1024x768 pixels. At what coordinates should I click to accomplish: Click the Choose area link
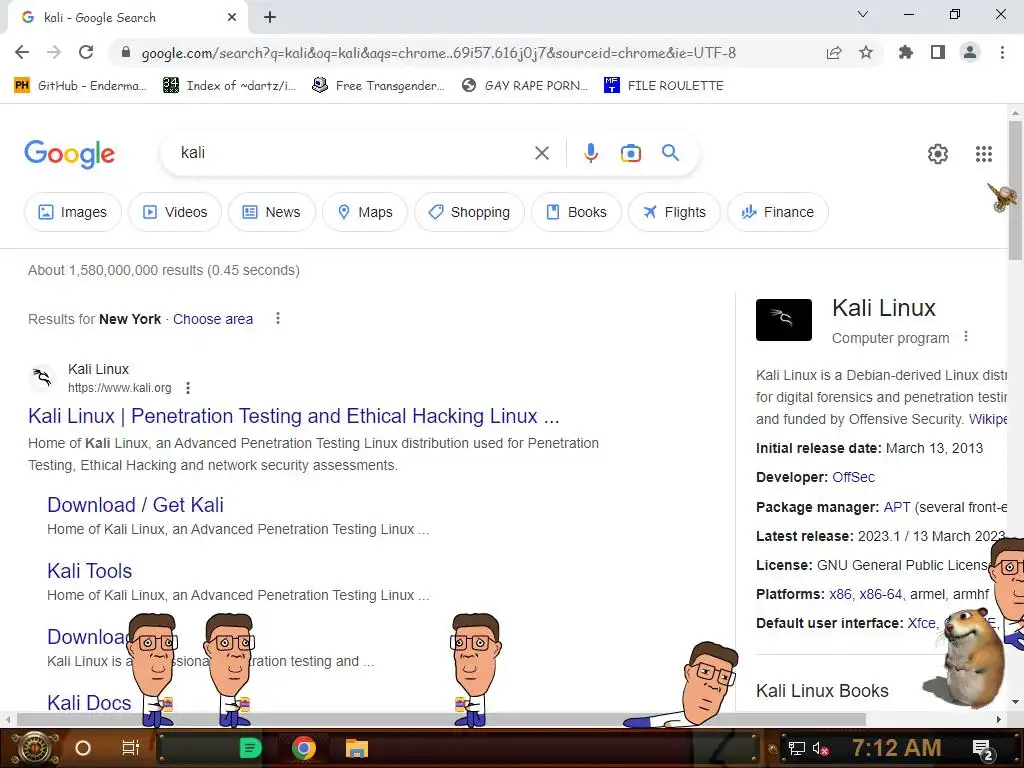213,319
